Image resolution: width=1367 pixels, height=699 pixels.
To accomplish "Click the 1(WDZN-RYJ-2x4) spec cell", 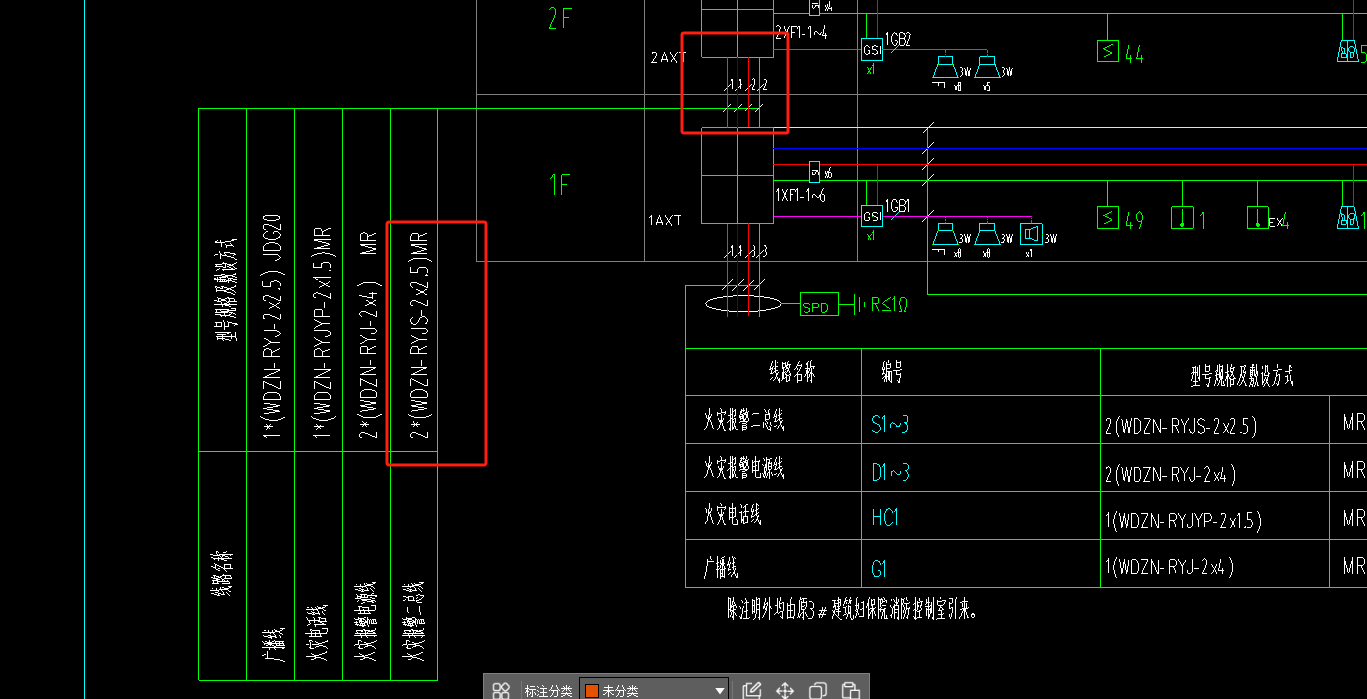I will click(1170, 568).
